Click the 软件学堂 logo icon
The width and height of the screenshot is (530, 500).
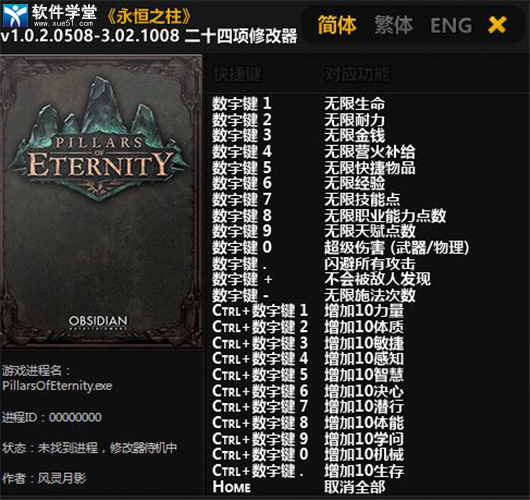click(x=15, y=15)
